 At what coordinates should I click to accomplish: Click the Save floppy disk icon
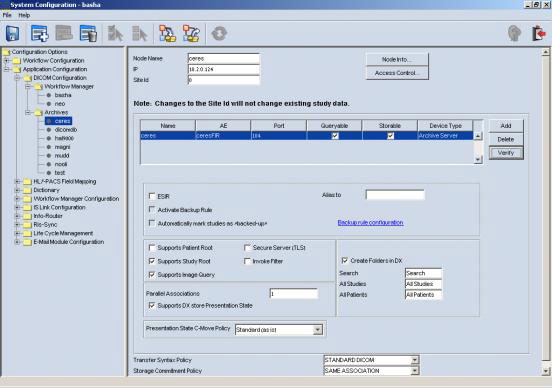[13, 33]
